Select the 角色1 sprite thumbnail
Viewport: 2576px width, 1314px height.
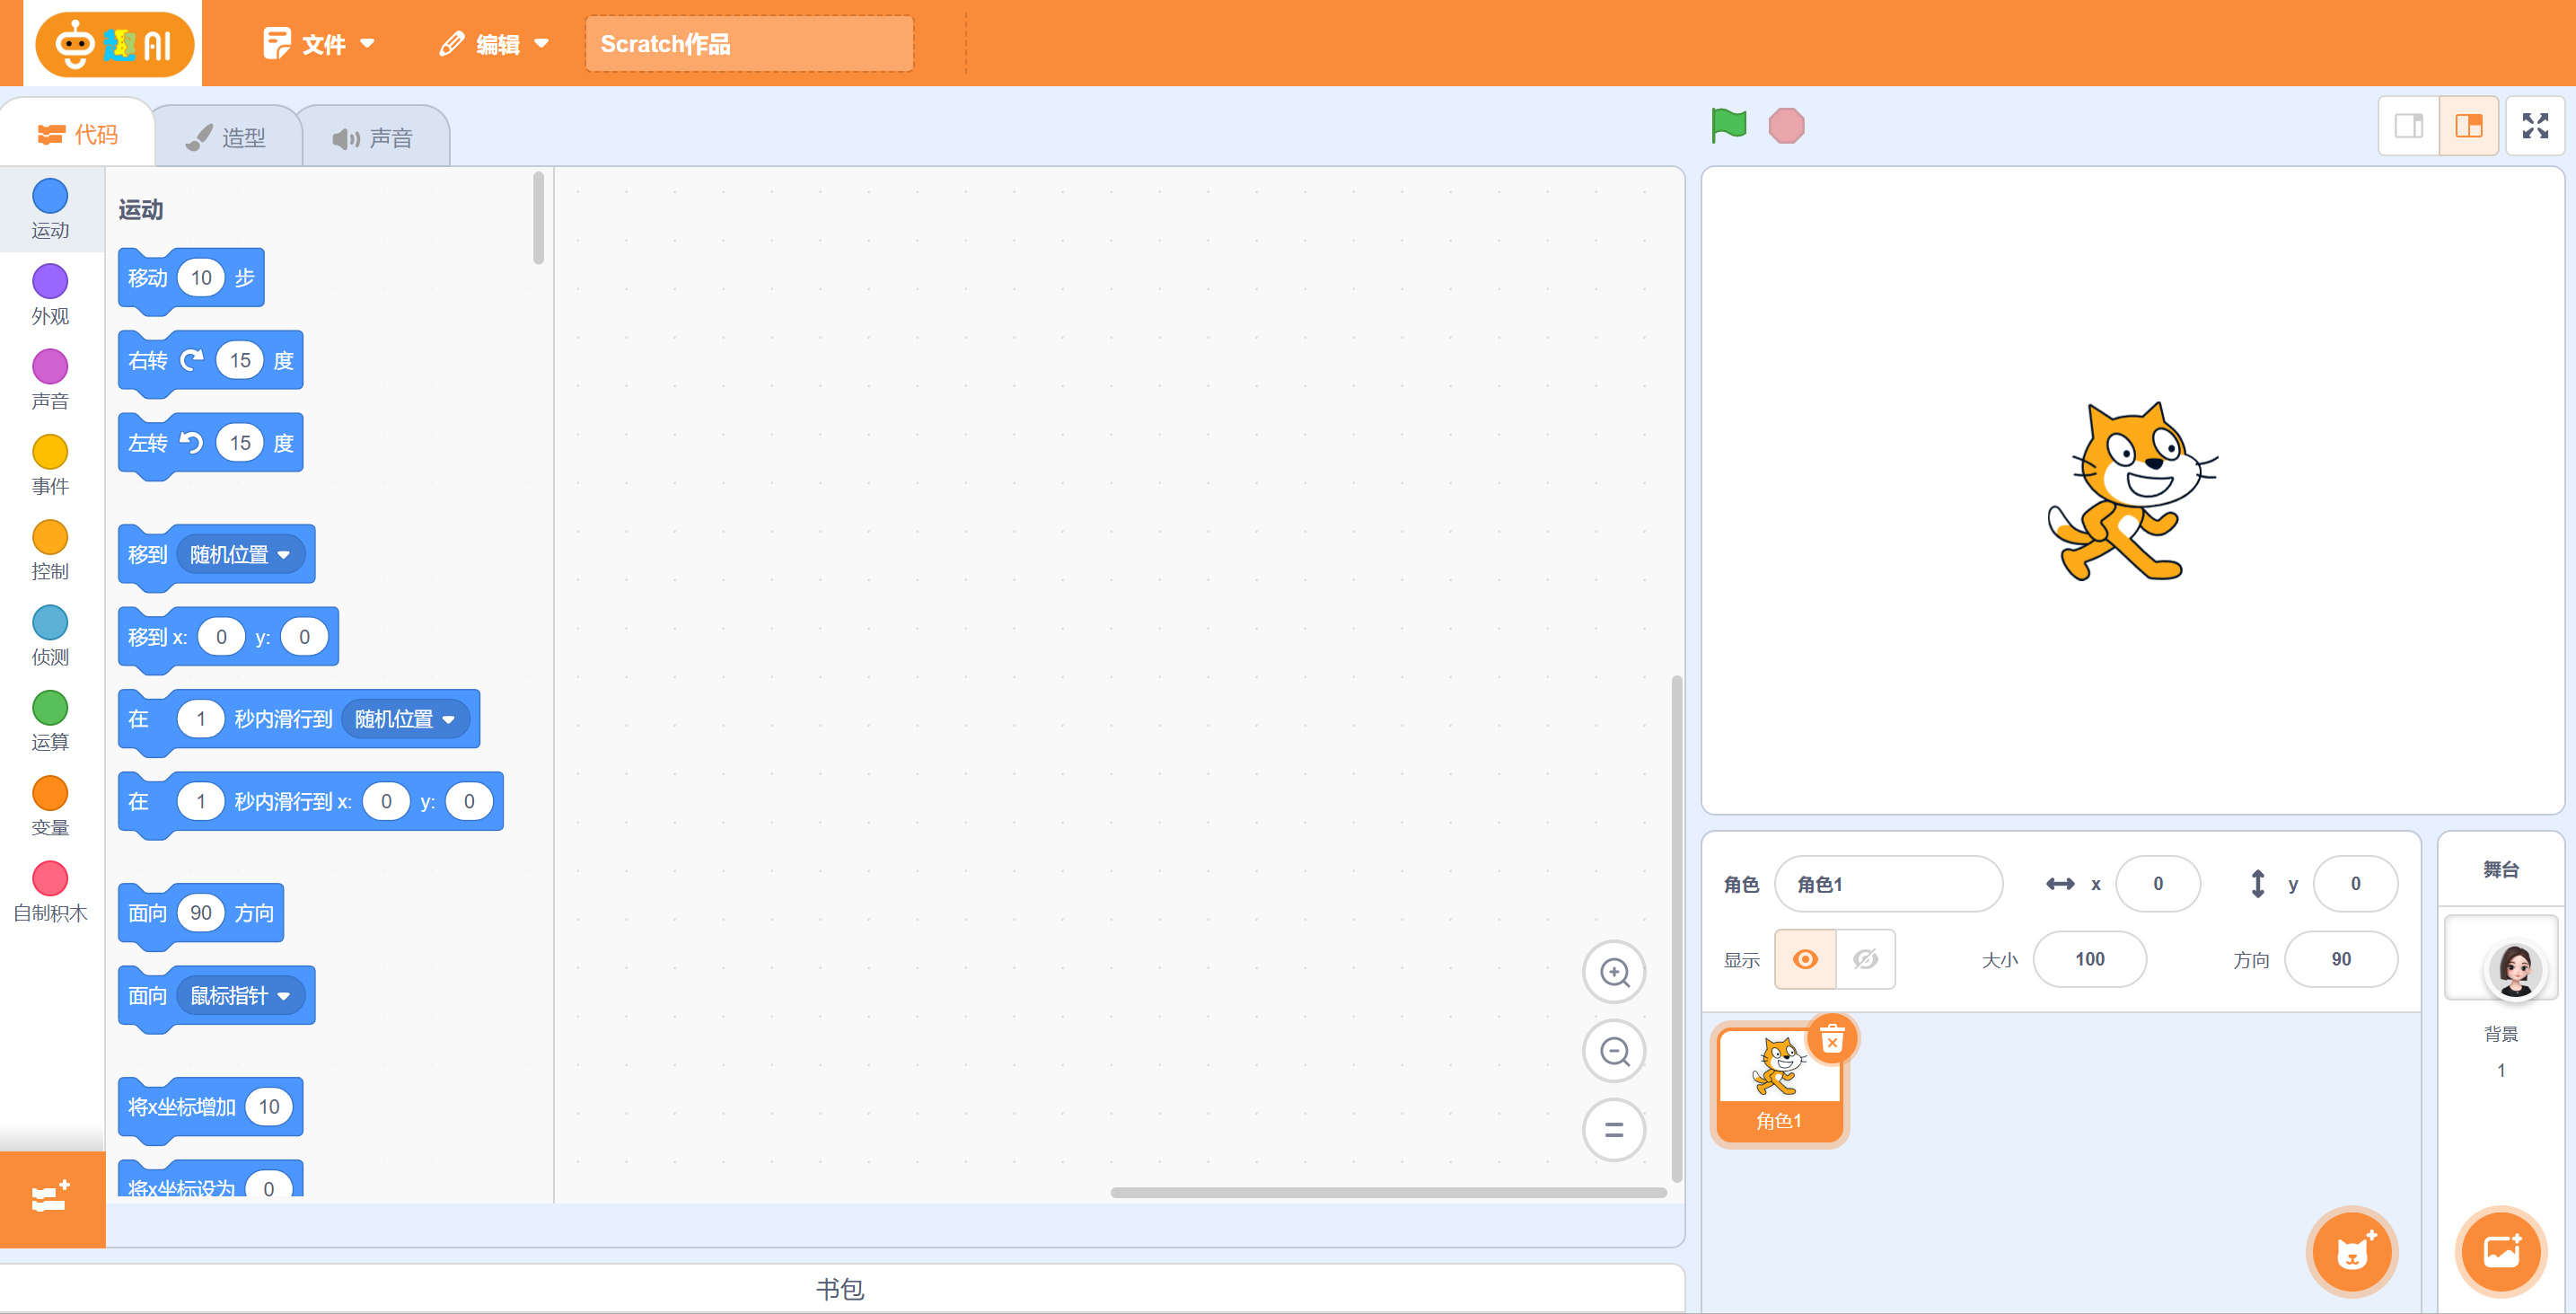tap(1779, 1085)
